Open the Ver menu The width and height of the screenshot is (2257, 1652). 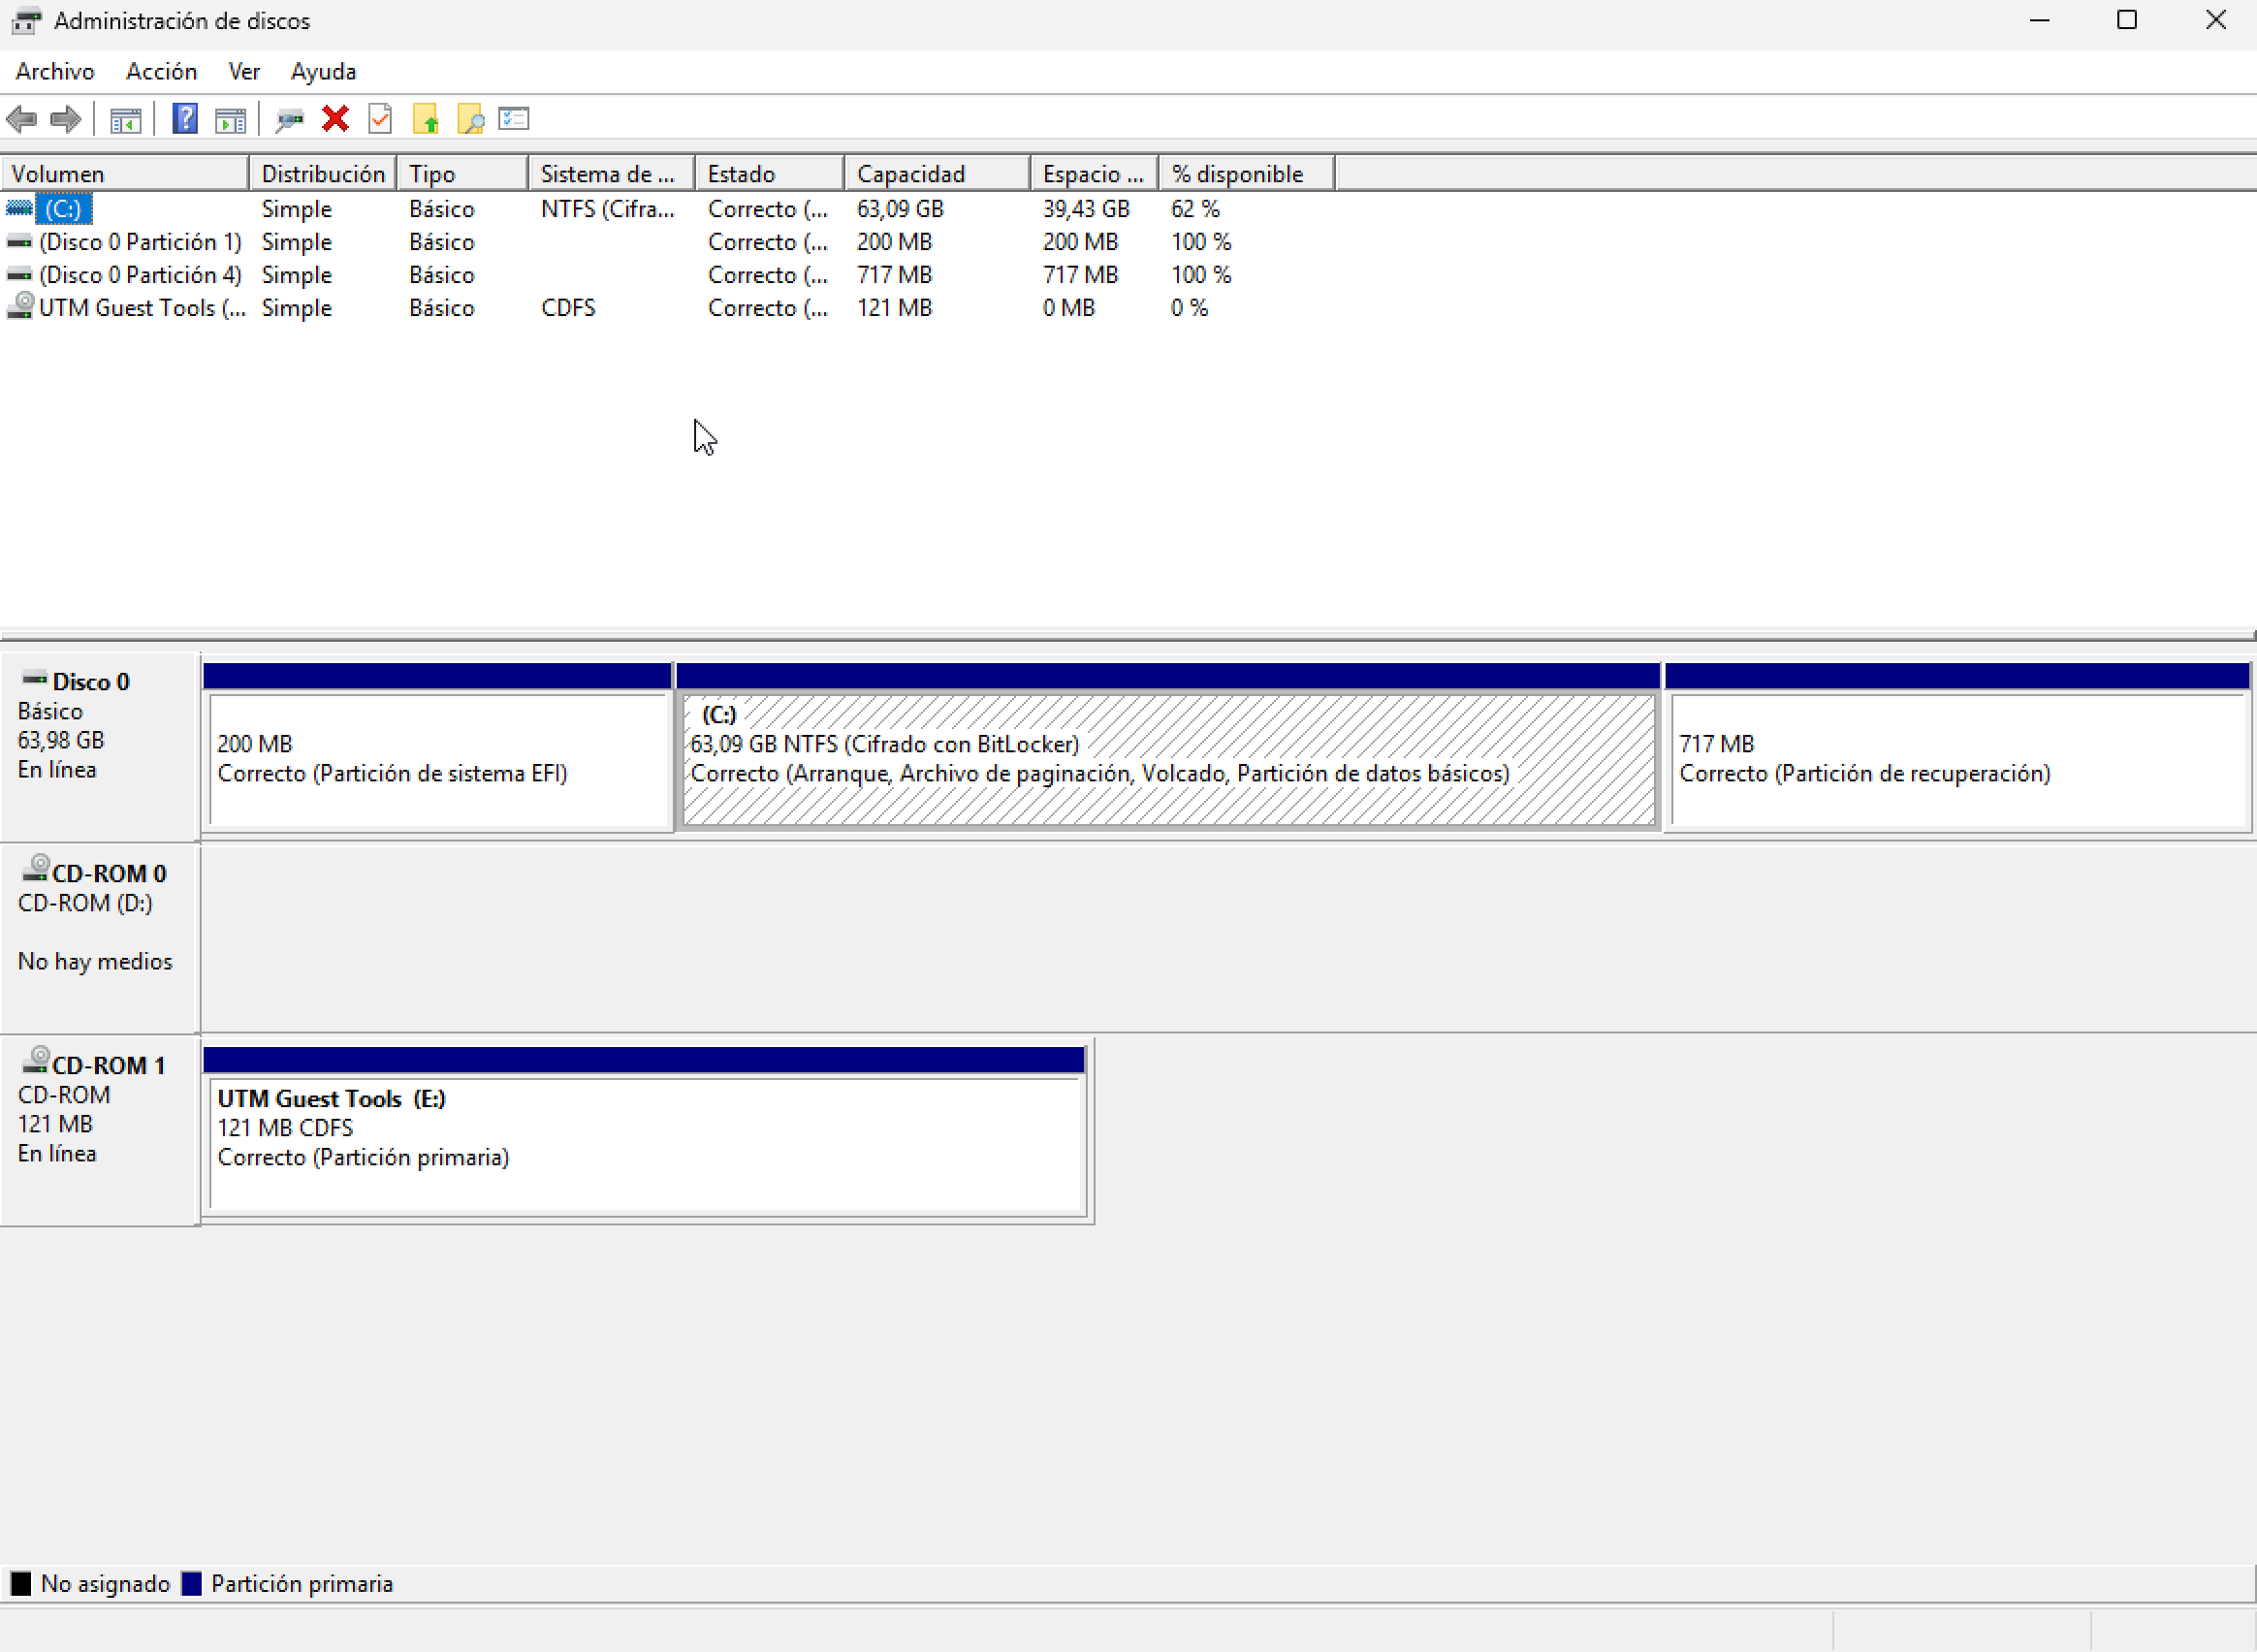[x=244, y=72]
